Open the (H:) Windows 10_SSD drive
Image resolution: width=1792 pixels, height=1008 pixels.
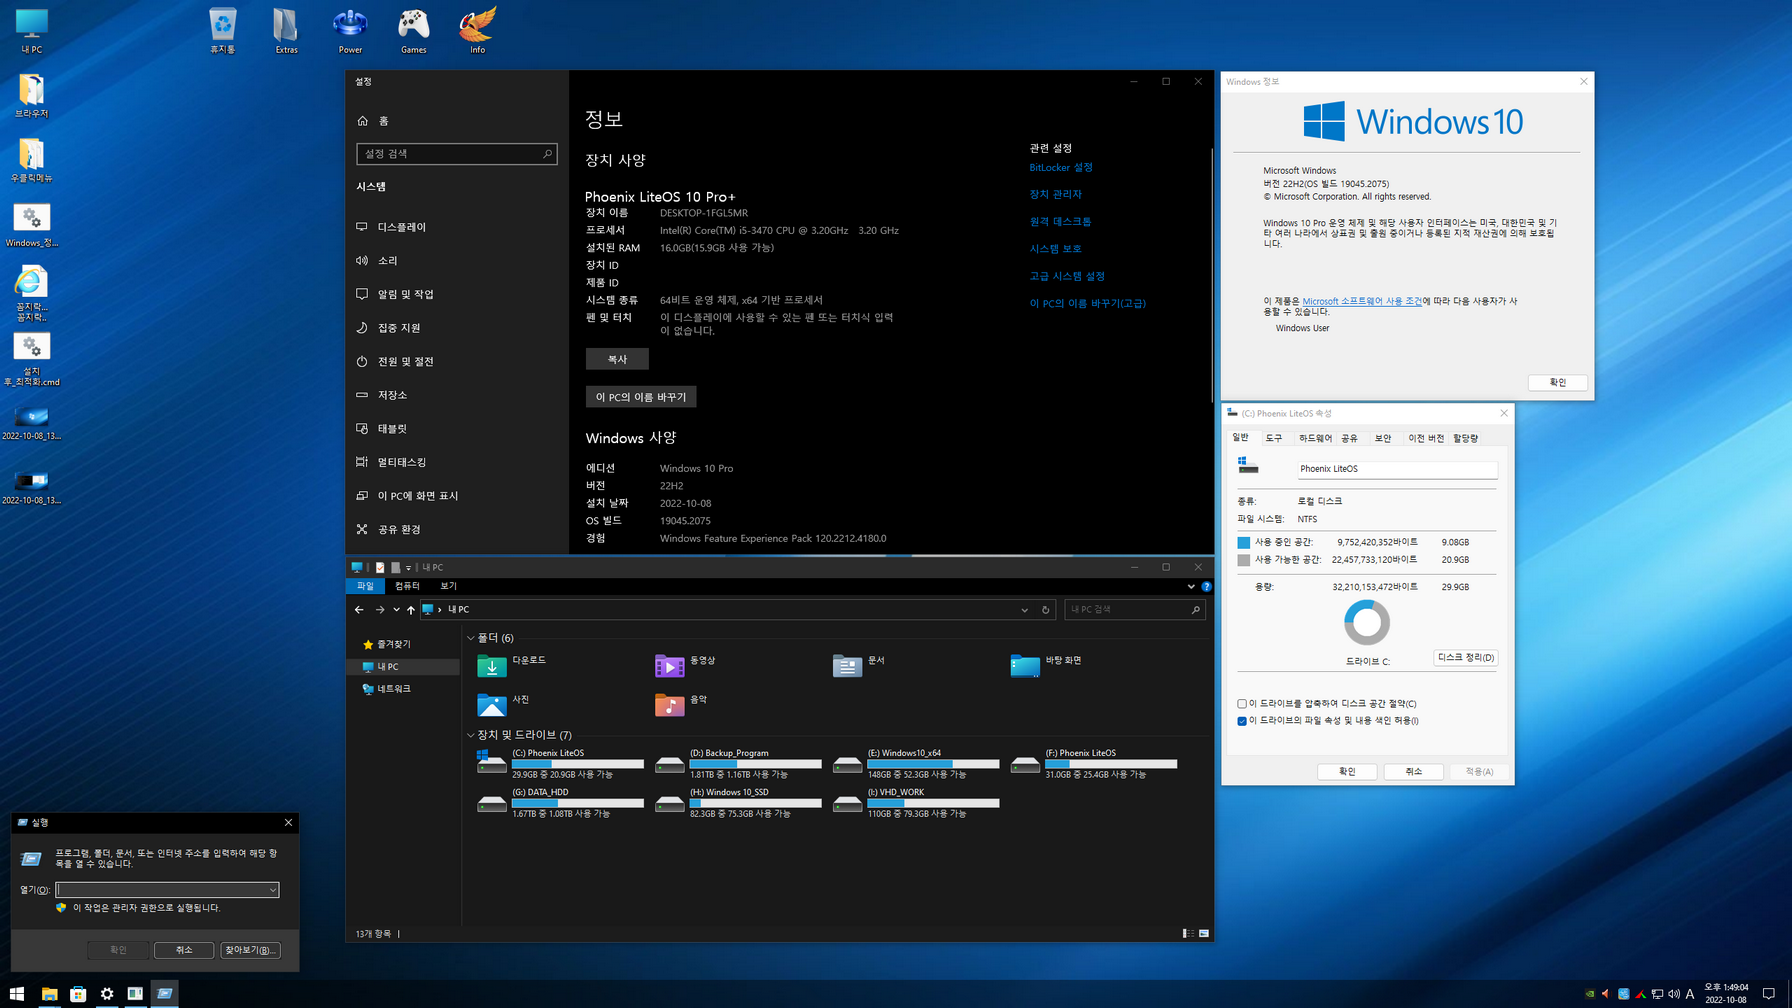pyautogui.click(x=738, y=803)
